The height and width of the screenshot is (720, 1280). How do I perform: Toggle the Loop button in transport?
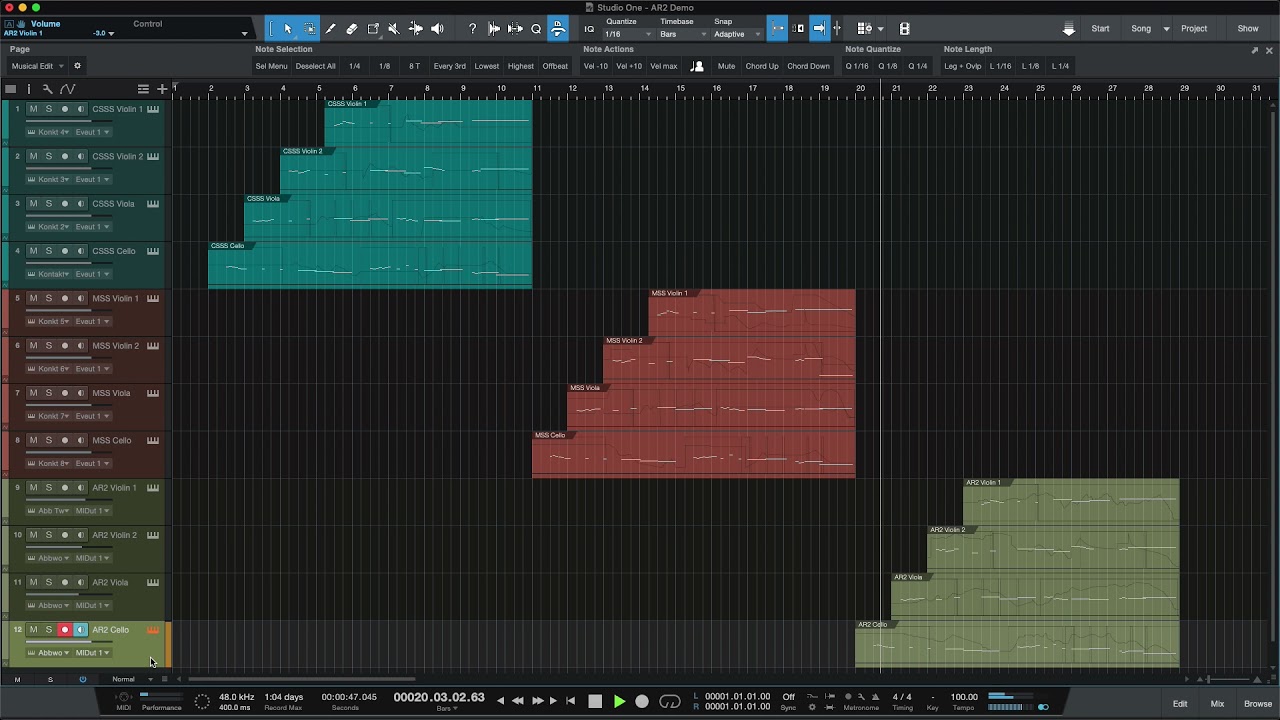click(x=670, y=702)
